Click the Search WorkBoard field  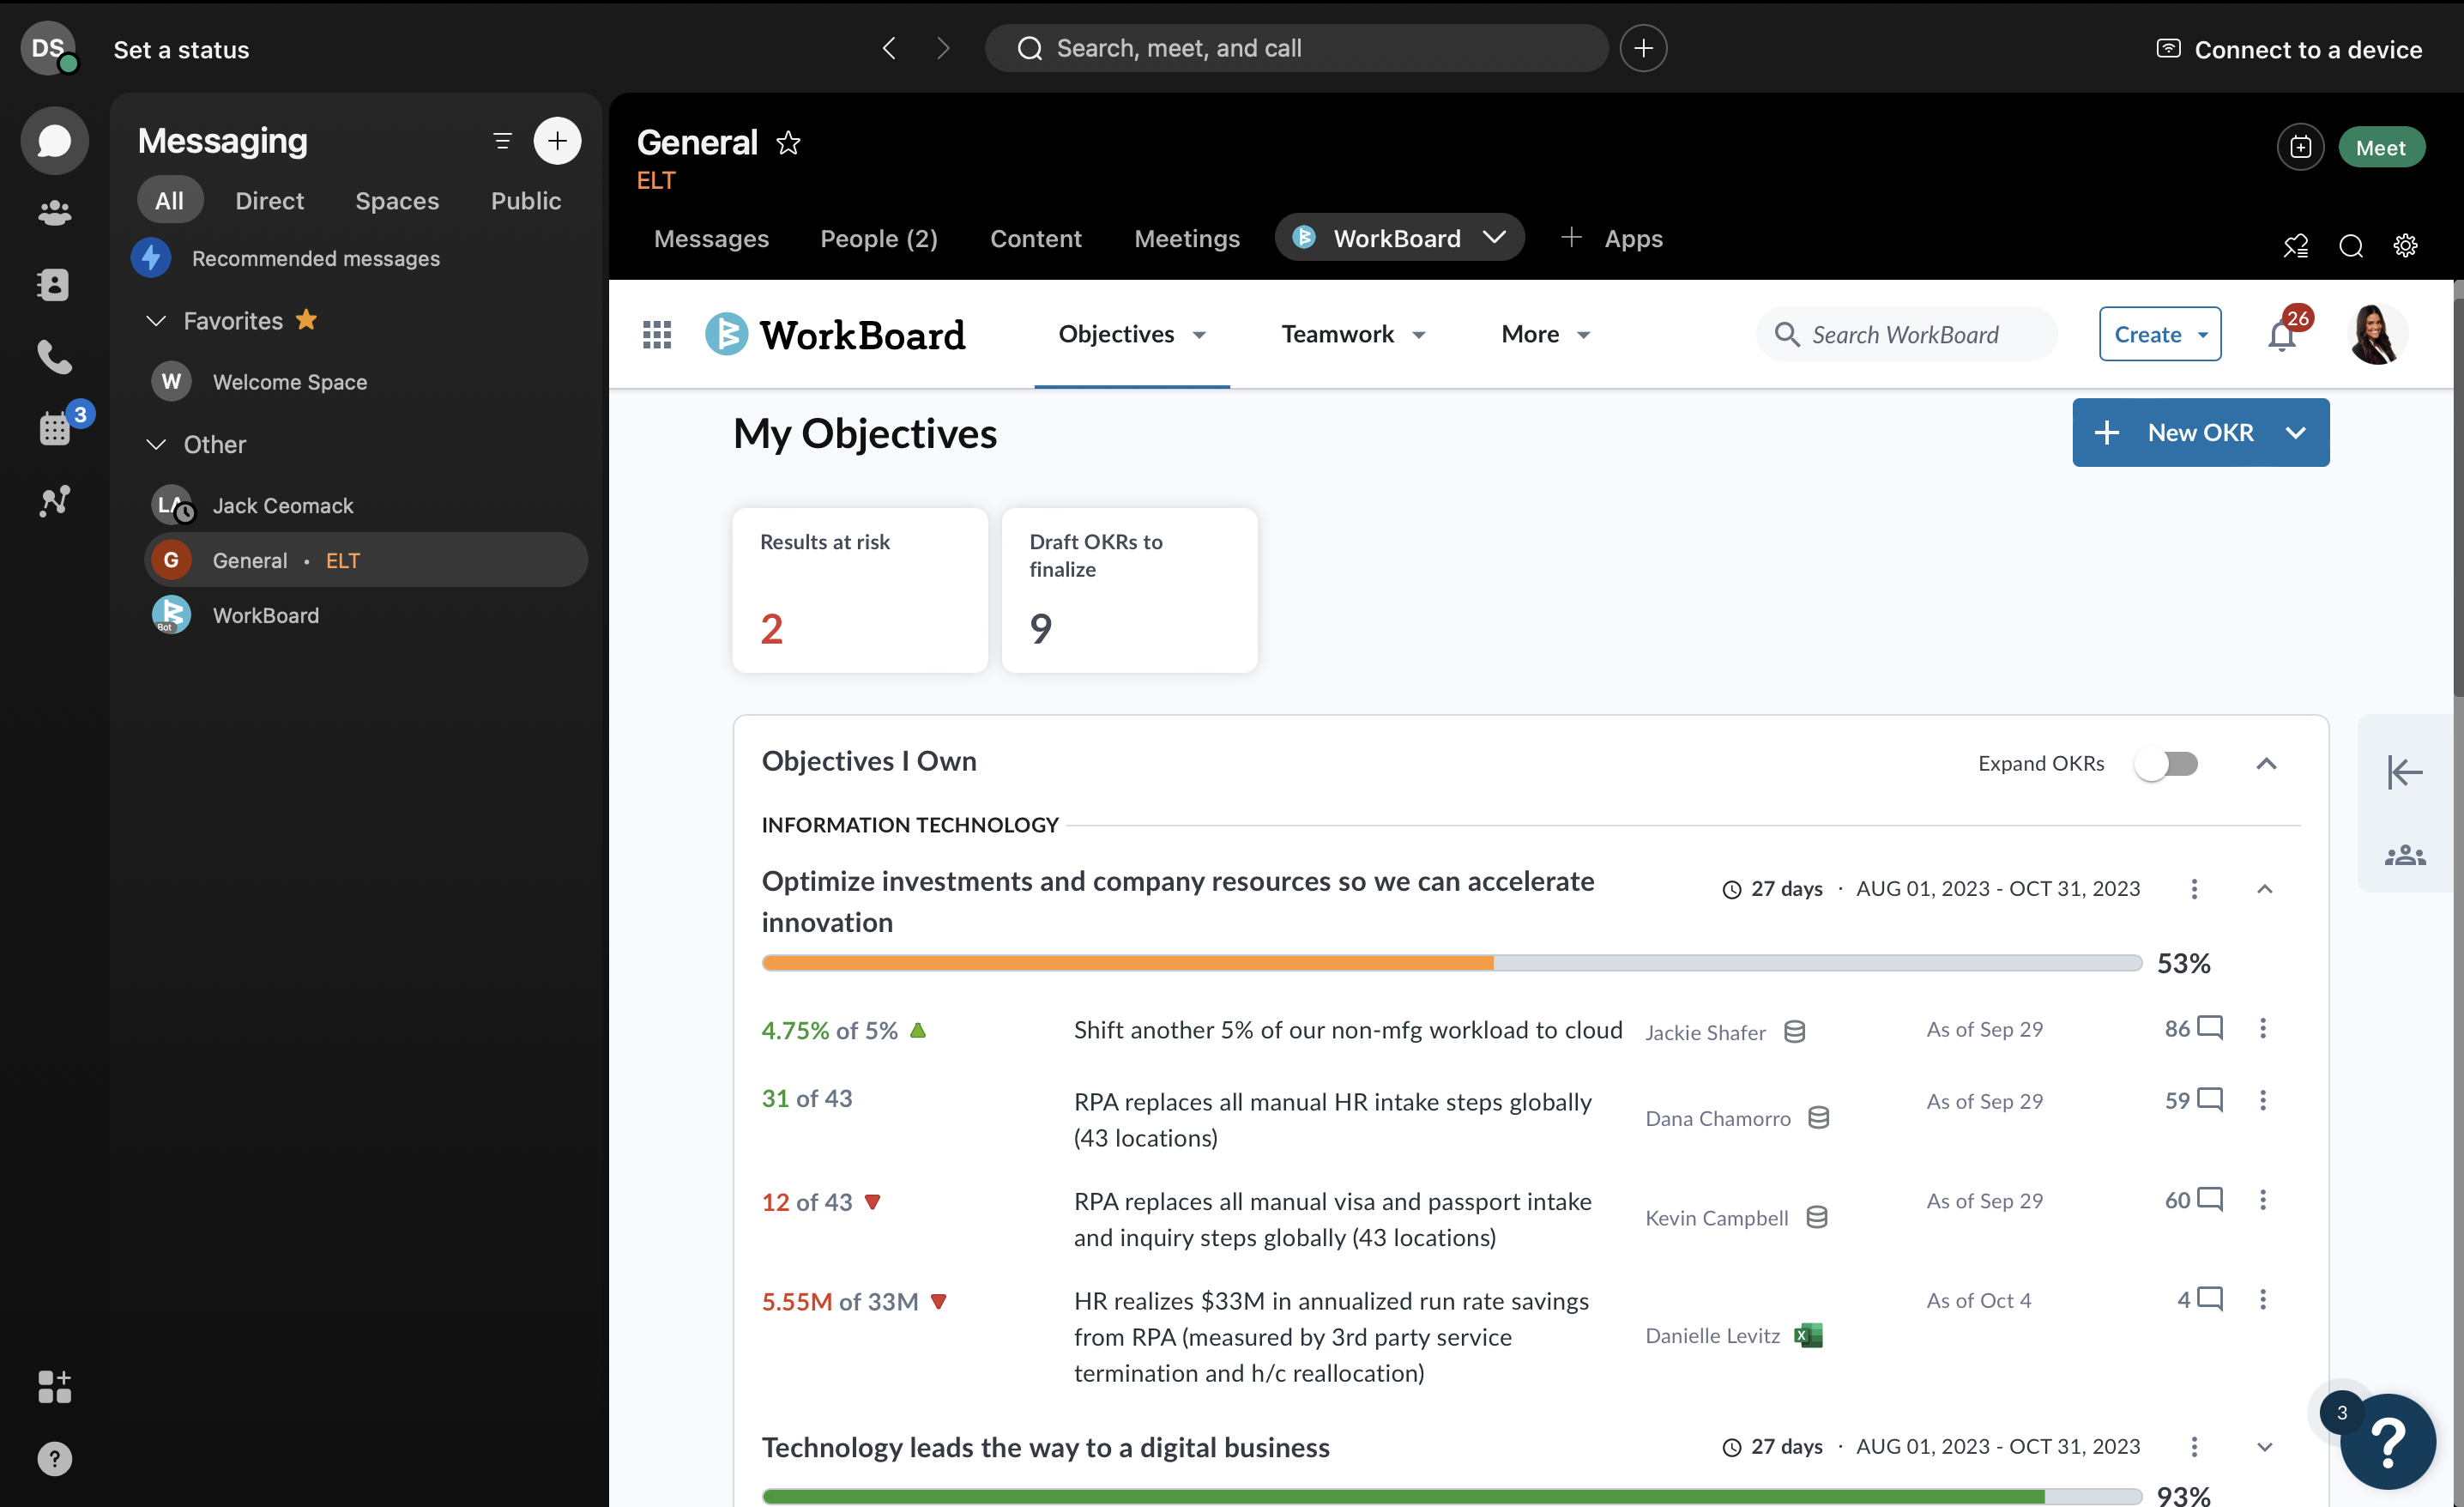1906,334
